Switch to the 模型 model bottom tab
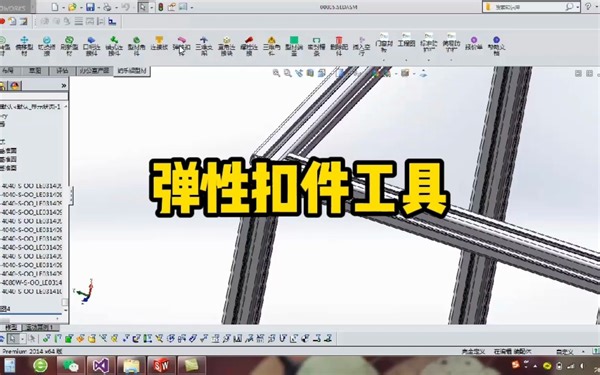Screen dimensions: 600x375 11,328
